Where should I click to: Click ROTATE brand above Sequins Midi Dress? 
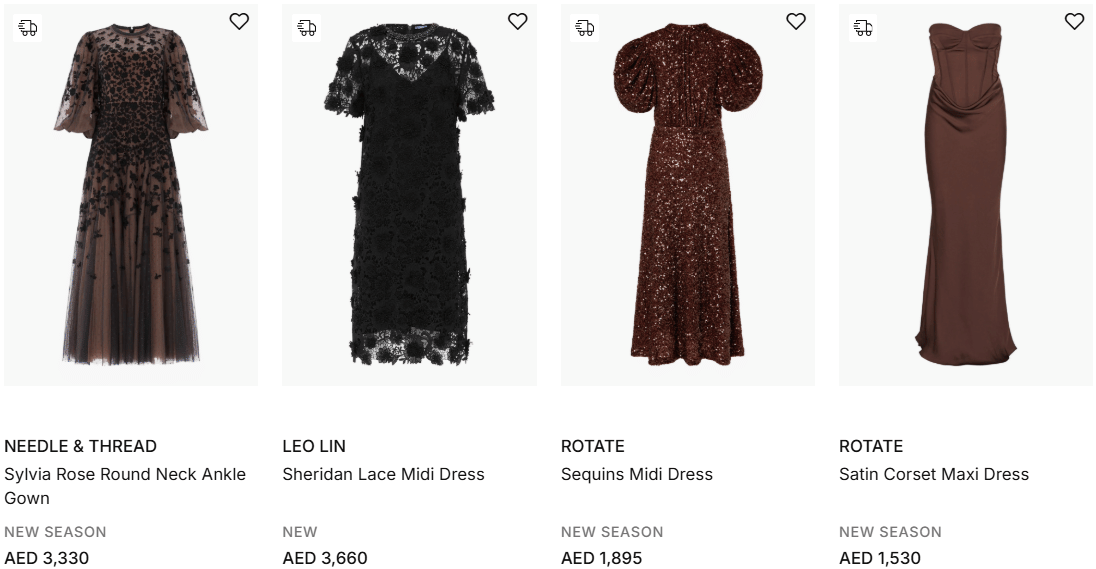592,446
